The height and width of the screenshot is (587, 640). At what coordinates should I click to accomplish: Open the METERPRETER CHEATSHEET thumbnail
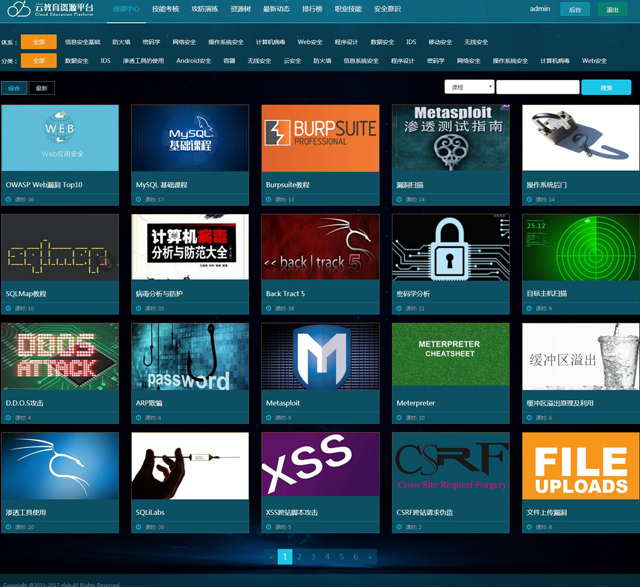(451, 356)
